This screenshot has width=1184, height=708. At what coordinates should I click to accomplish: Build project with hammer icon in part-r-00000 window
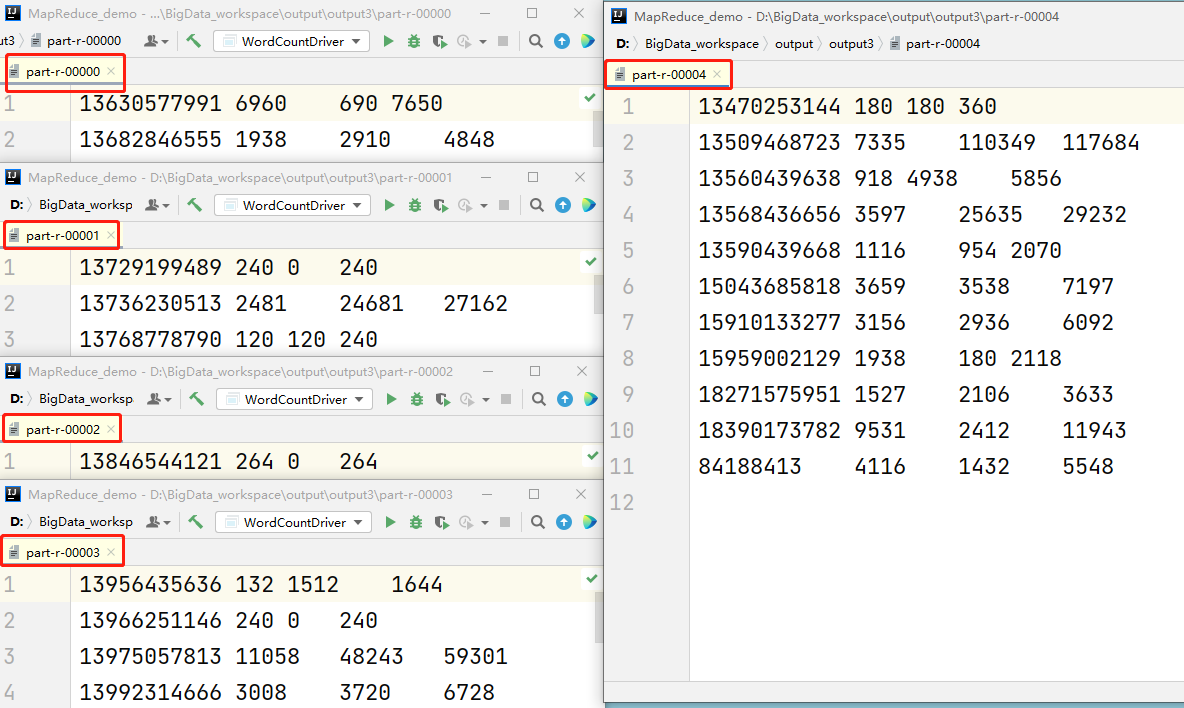194,41
